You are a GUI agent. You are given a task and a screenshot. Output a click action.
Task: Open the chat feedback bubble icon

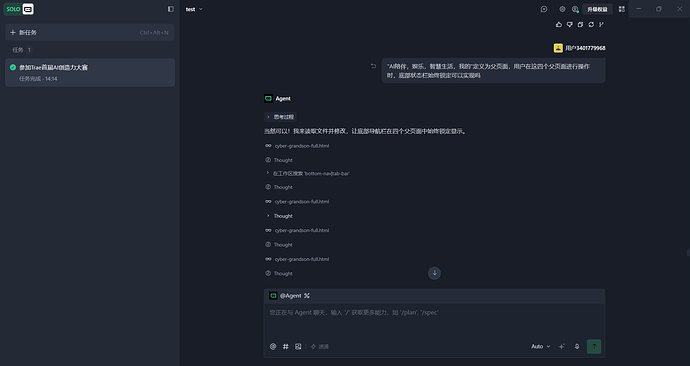[544, 9]
